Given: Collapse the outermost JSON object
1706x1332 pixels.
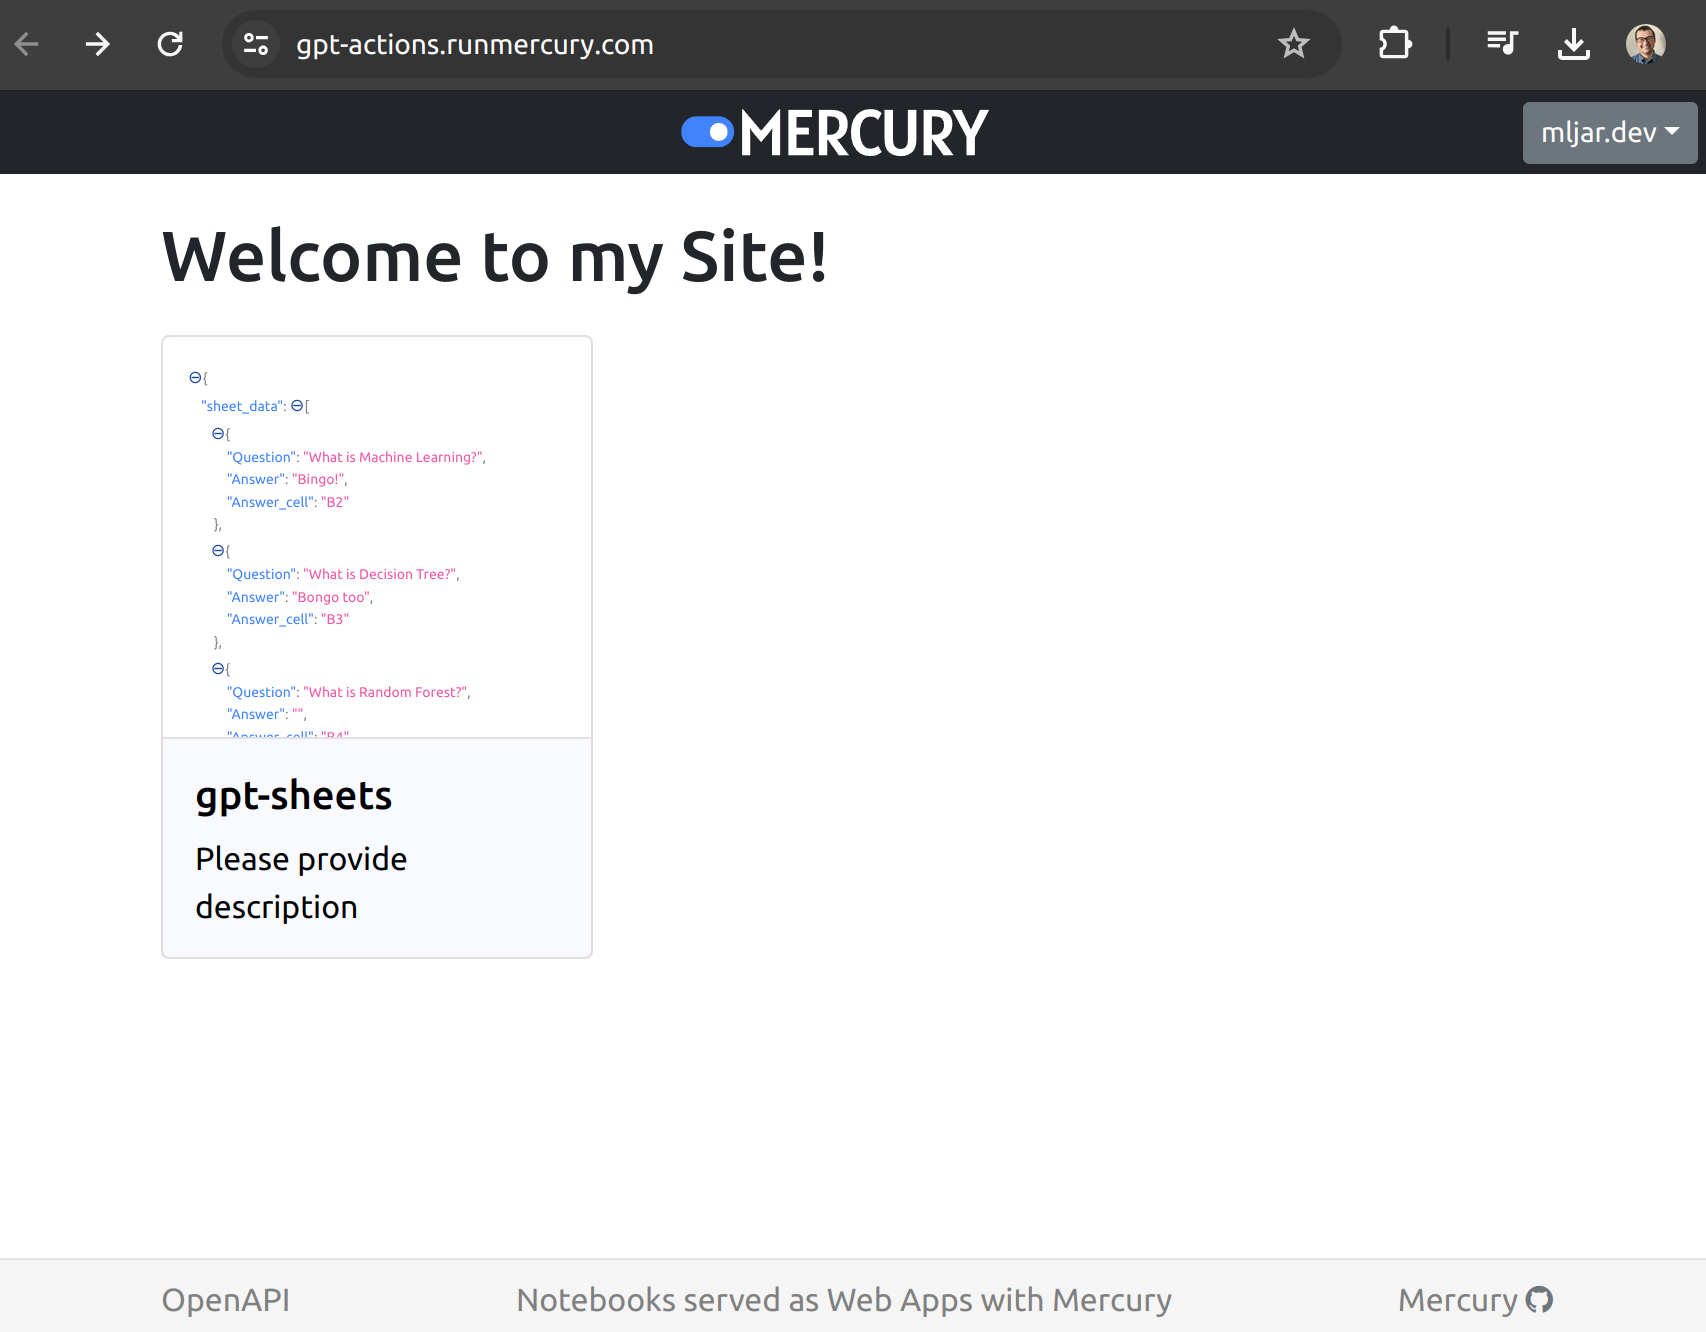Looking at the screenshot, I should (193, 377).
